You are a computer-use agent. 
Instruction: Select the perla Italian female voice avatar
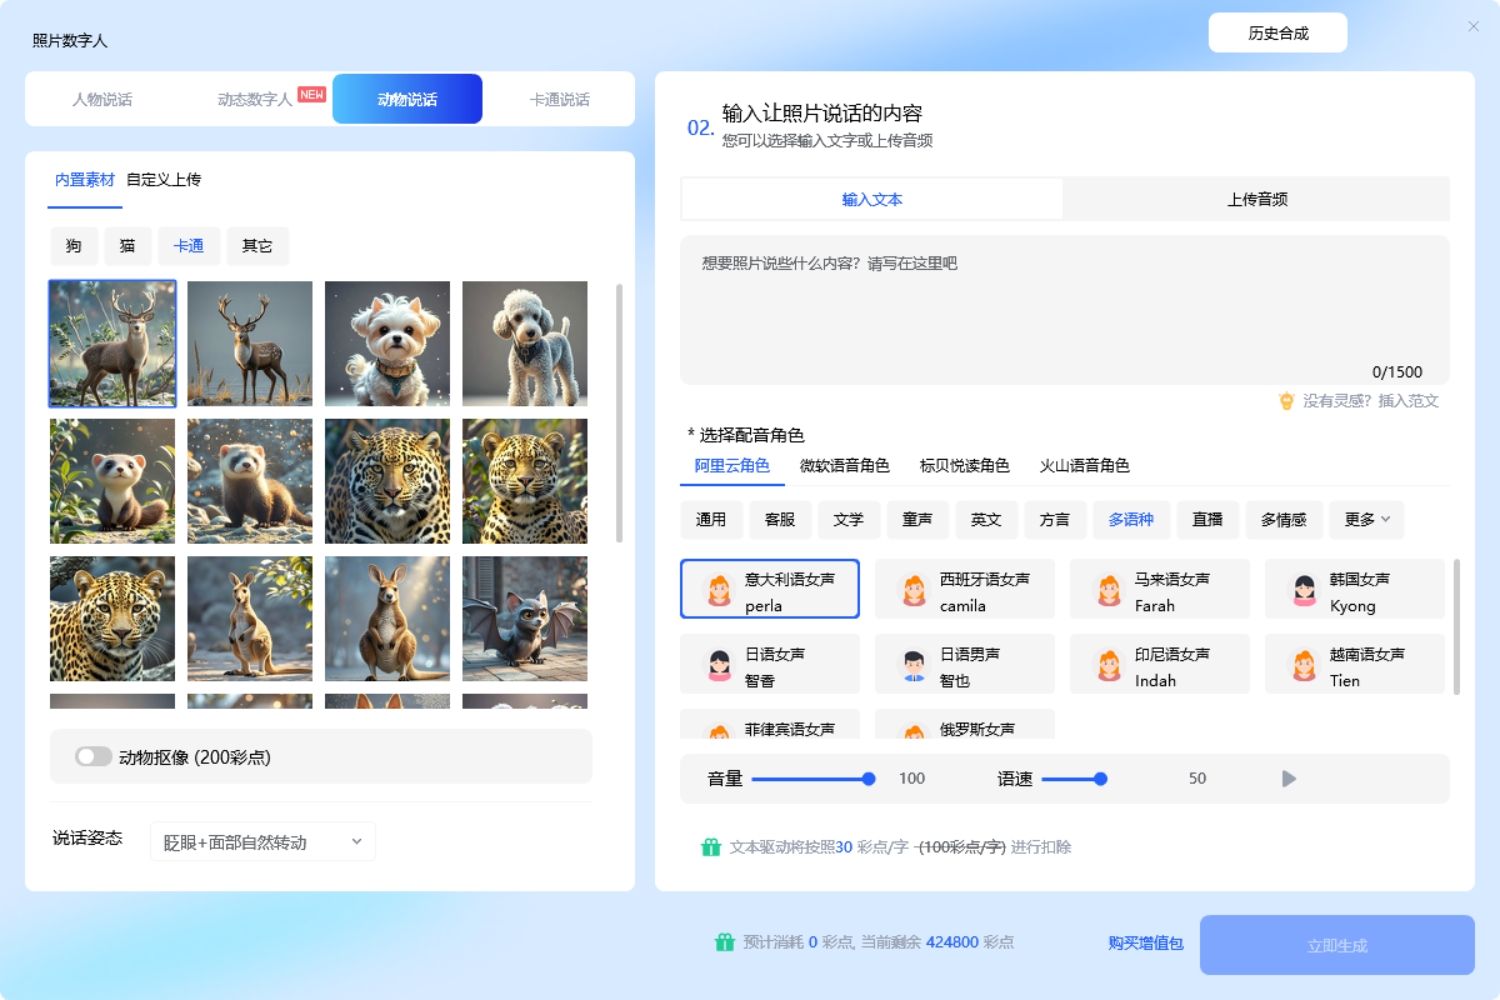click(768, 590)
